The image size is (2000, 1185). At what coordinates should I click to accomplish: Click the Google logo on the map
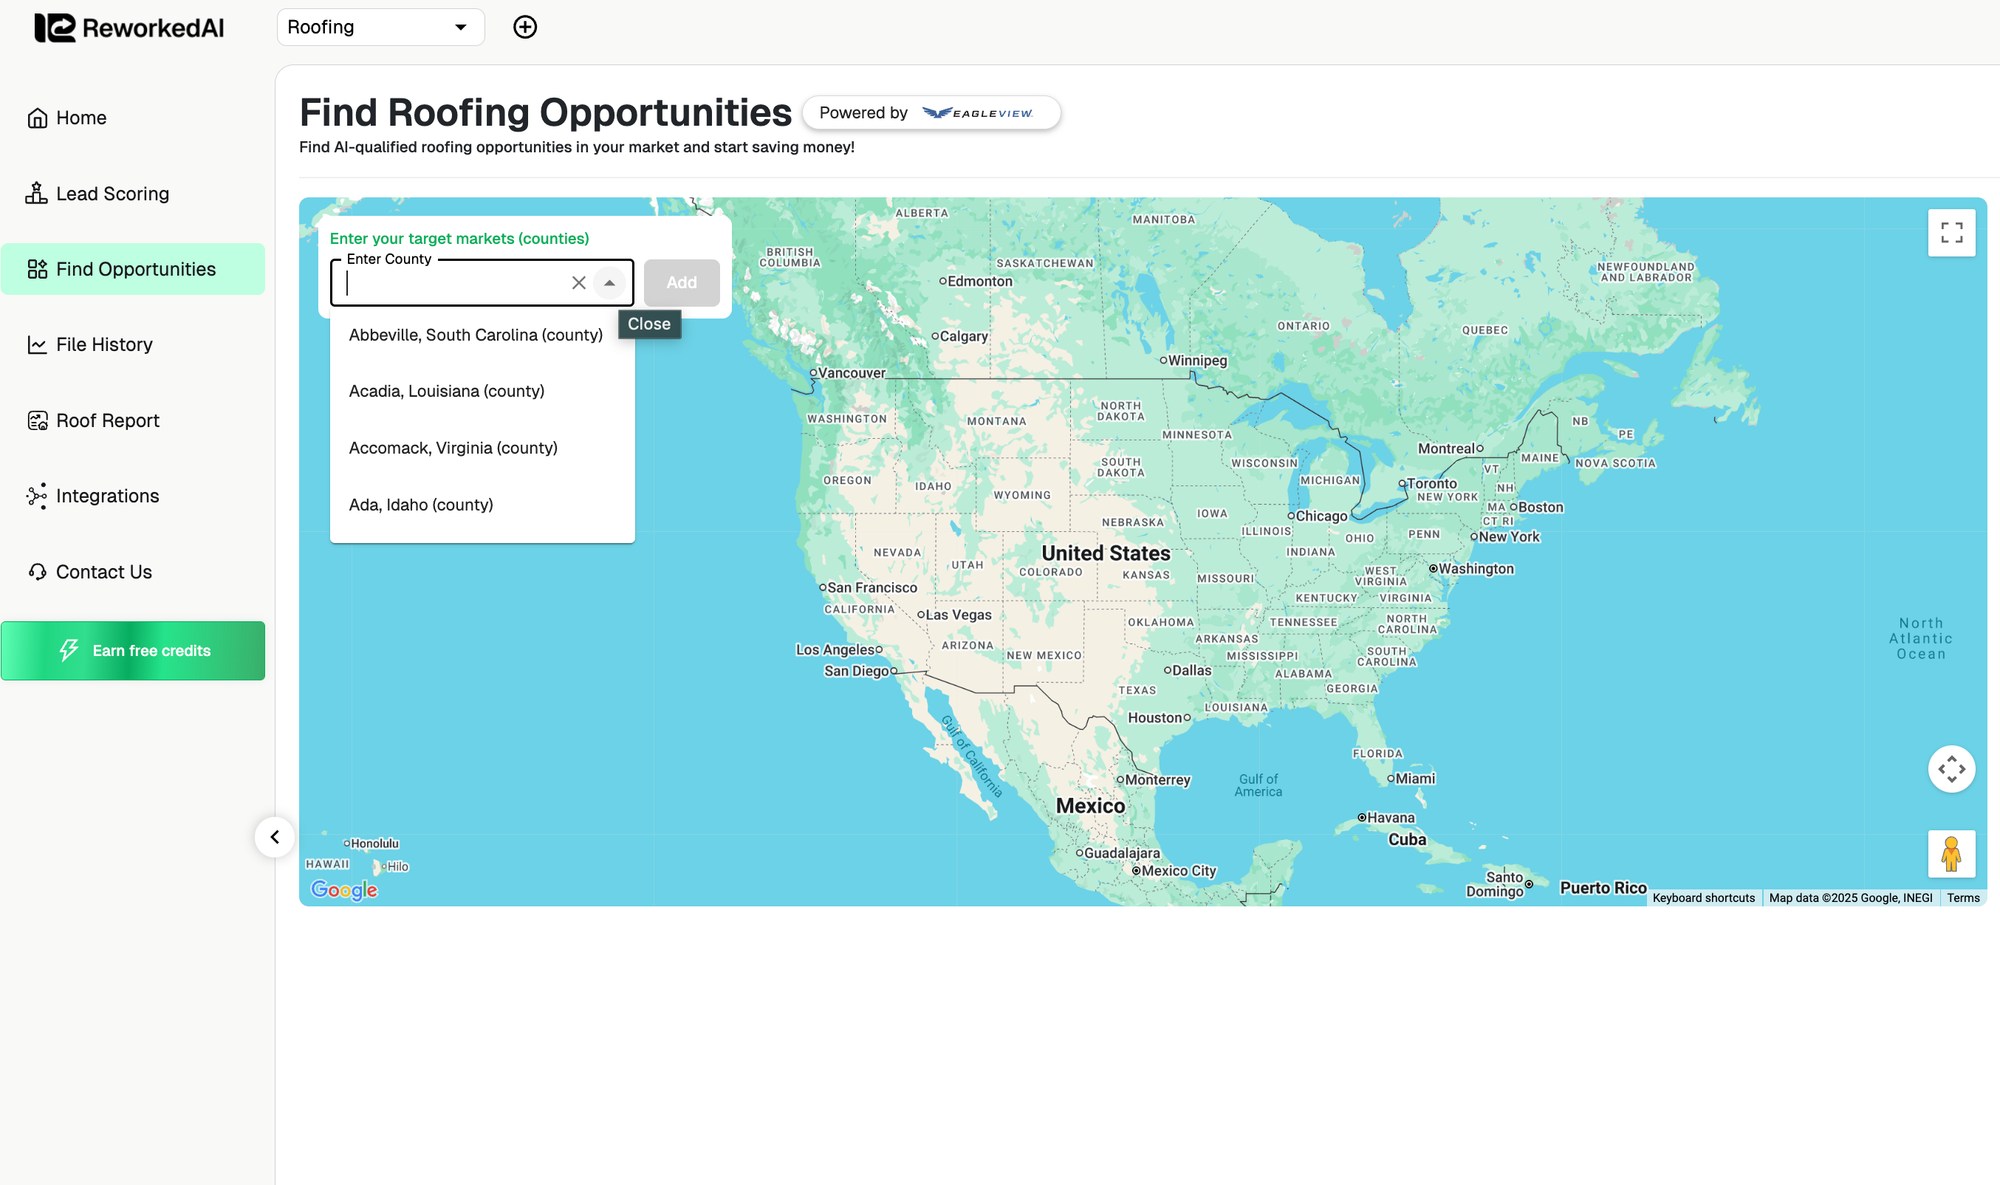tap(344, 890)
